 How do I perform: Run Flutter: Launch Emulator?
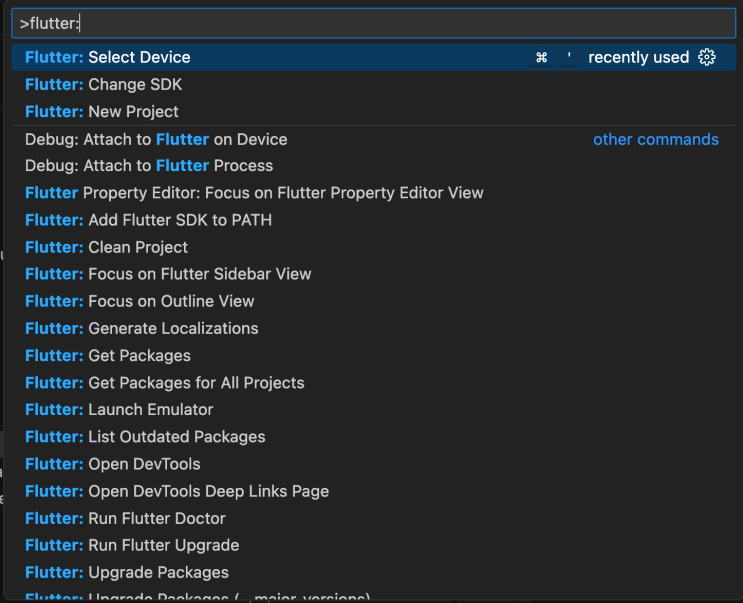click(373, 410)
